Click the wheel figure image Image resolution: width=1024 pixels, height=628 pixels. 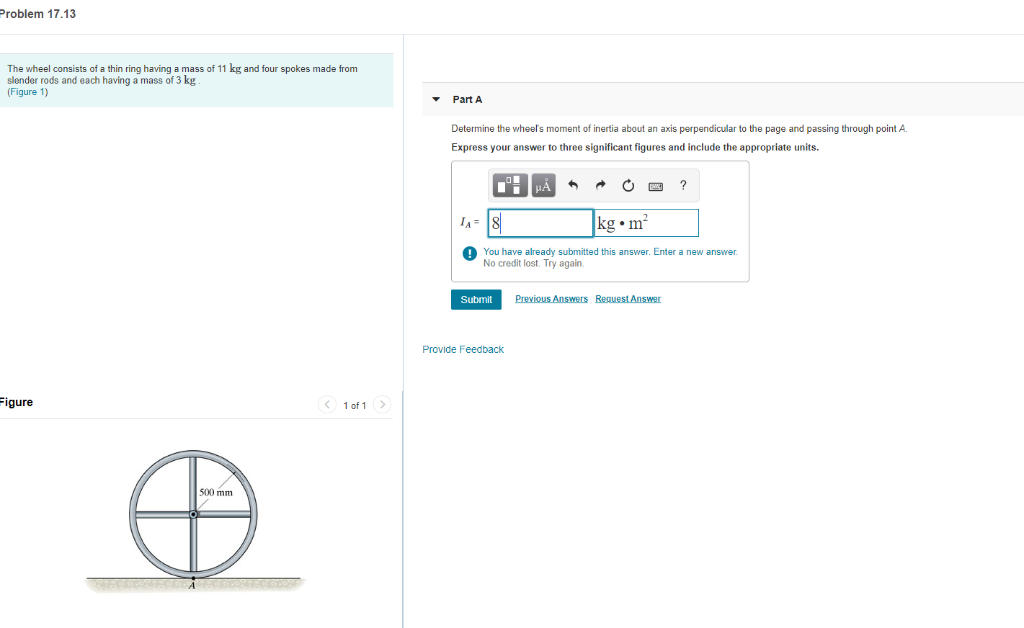pos(193,521)
